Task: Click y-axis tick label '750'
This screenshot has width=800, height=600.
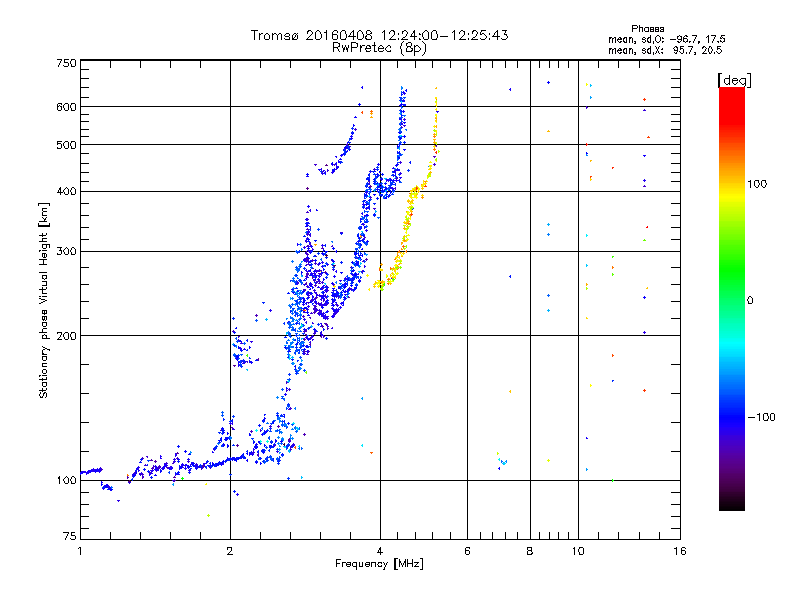Action: 66,63
